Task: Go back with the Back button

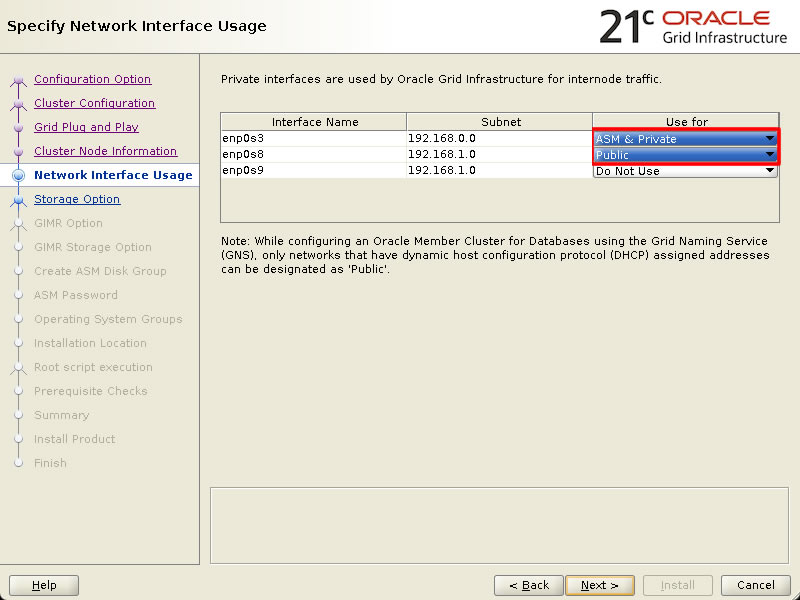Action: click(x=529, y=585)
